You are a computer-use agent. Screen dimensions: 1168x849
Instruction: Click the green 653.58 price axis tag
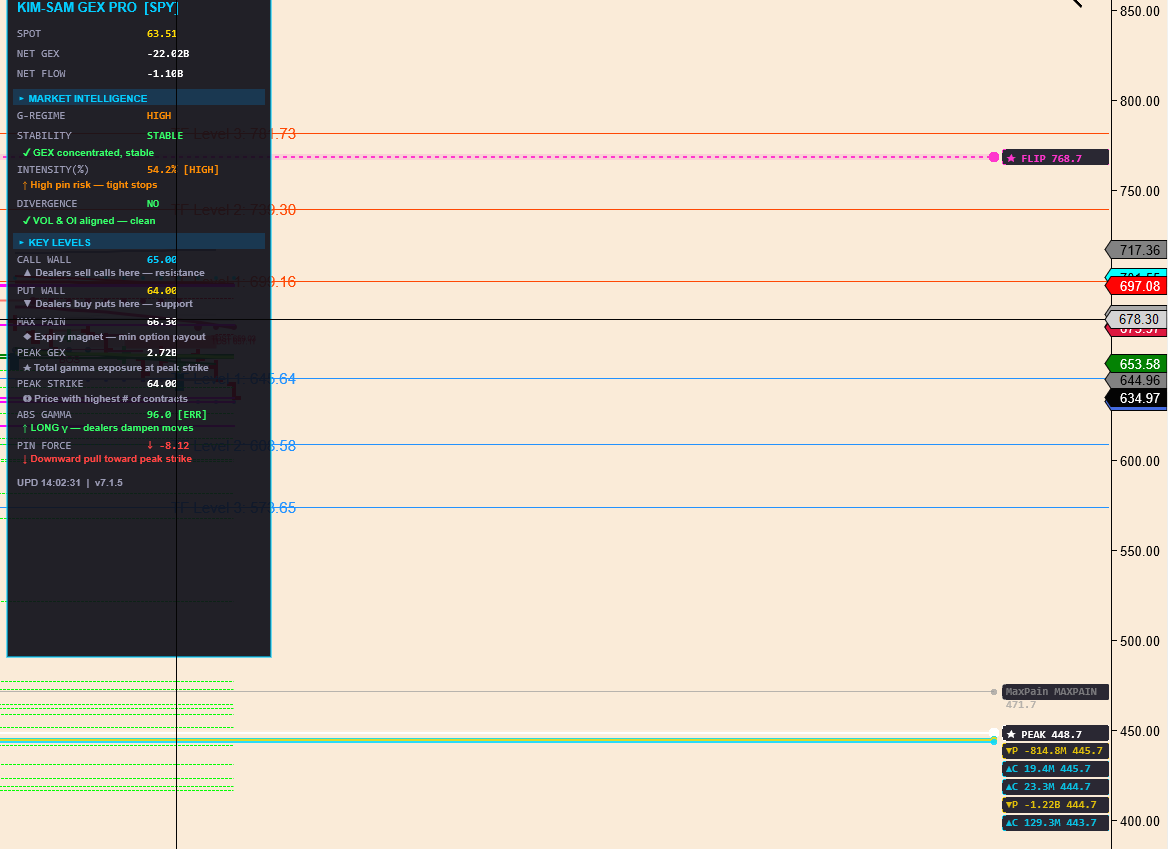(1139, 364)
